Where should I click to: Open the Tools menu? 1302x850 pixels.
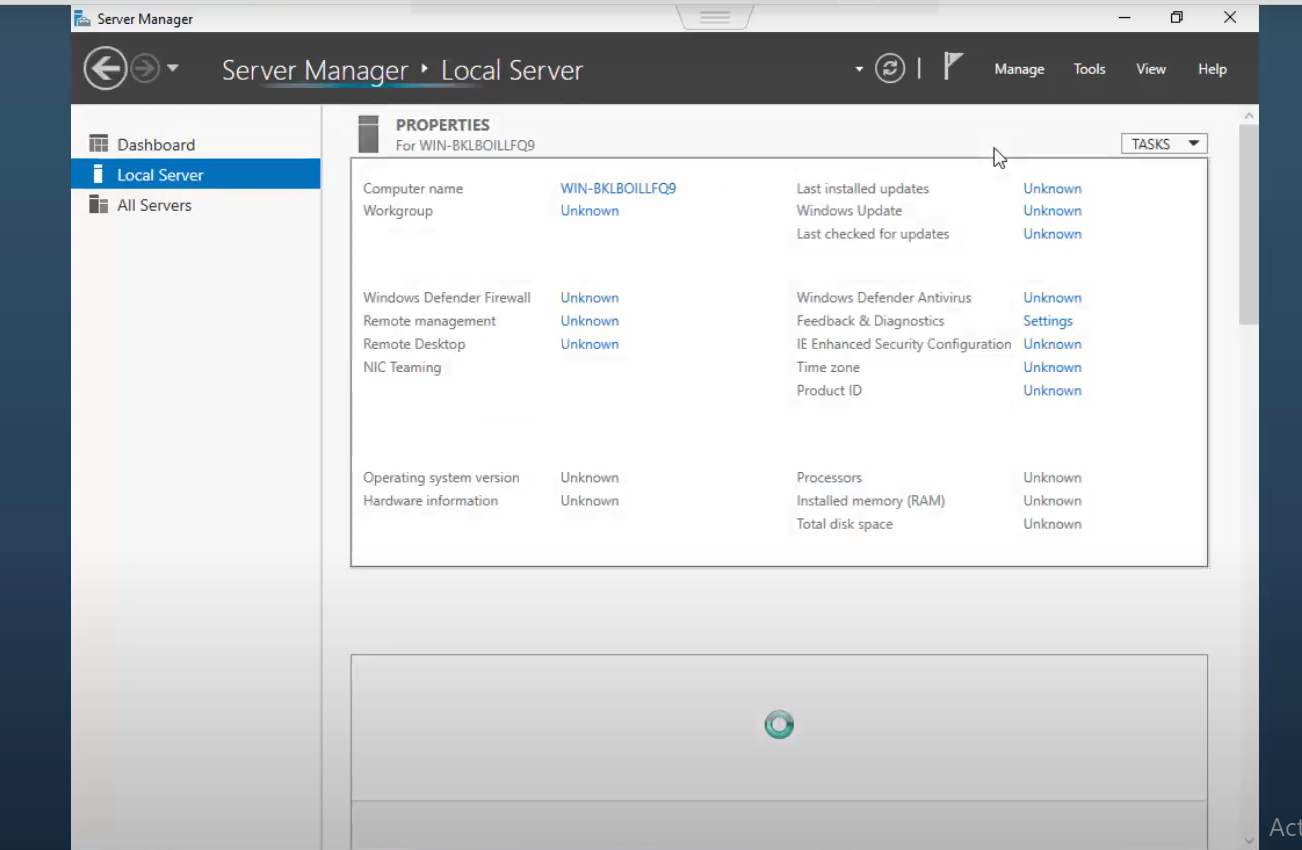coord(1089,69)
